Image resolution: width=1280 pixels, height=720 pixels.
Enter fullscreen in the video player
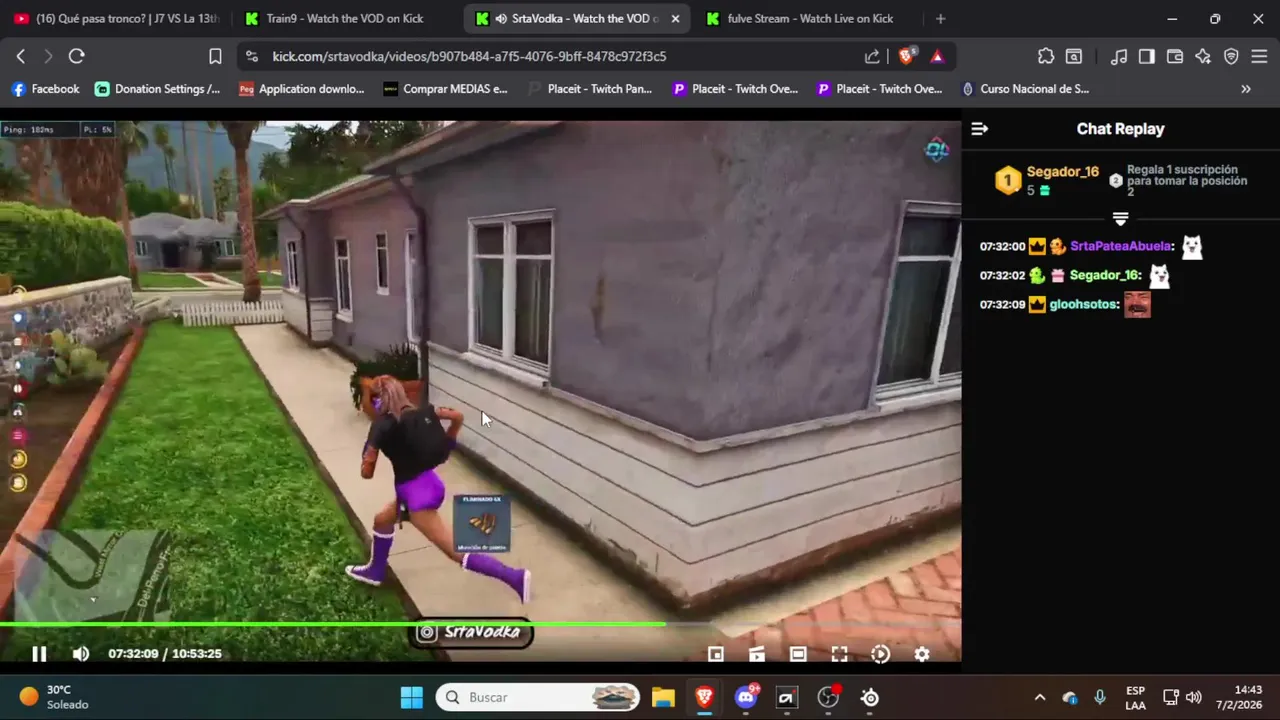pos(839,654)
